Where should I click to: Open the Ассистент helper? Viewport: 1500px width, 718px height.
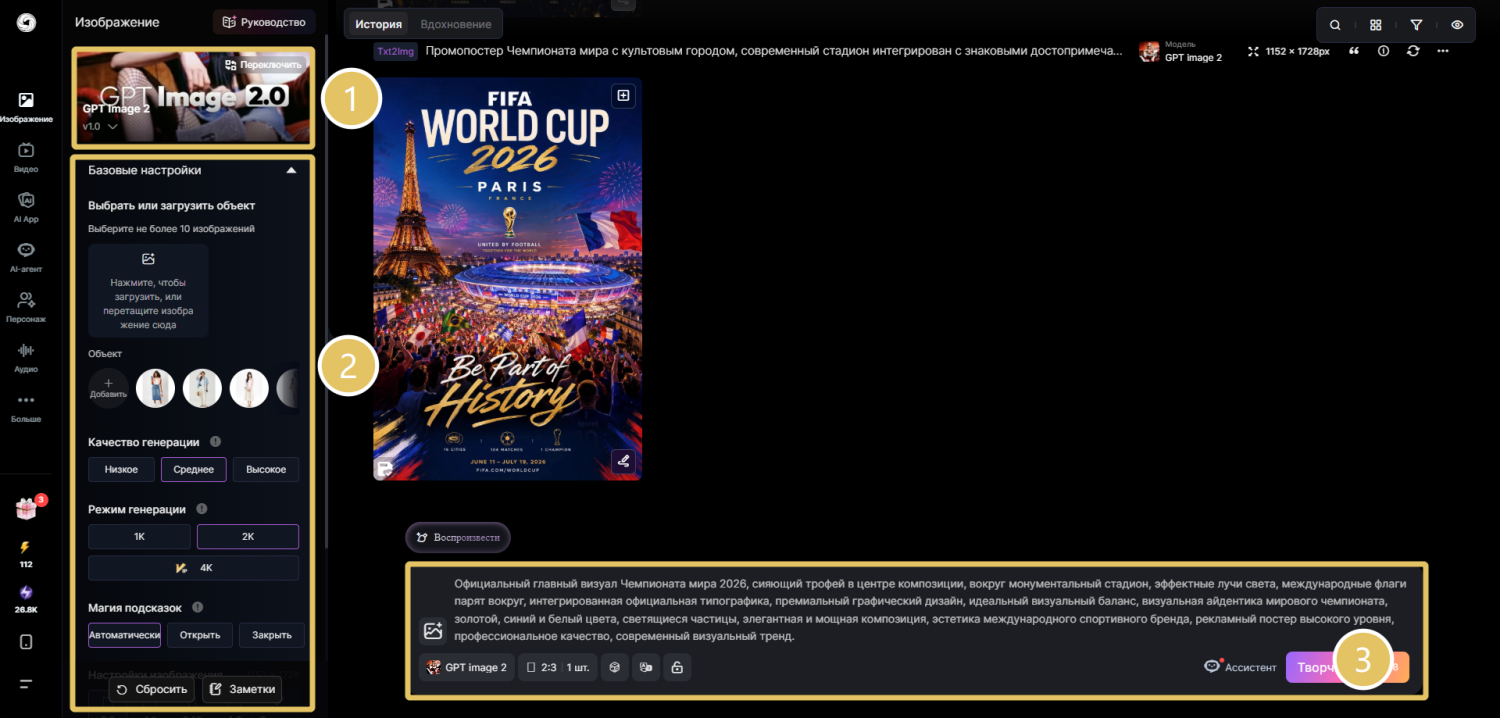(x=1240, y=667)
